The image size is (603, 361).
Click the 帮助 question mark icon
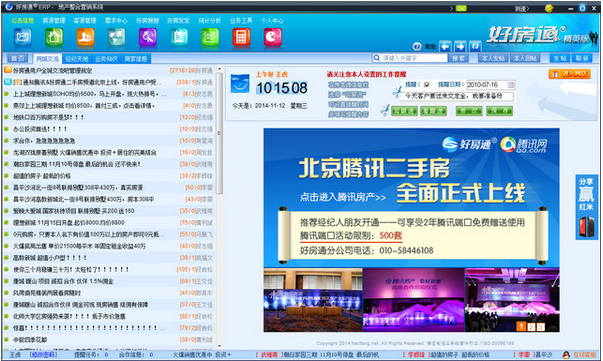pos(417,47)
